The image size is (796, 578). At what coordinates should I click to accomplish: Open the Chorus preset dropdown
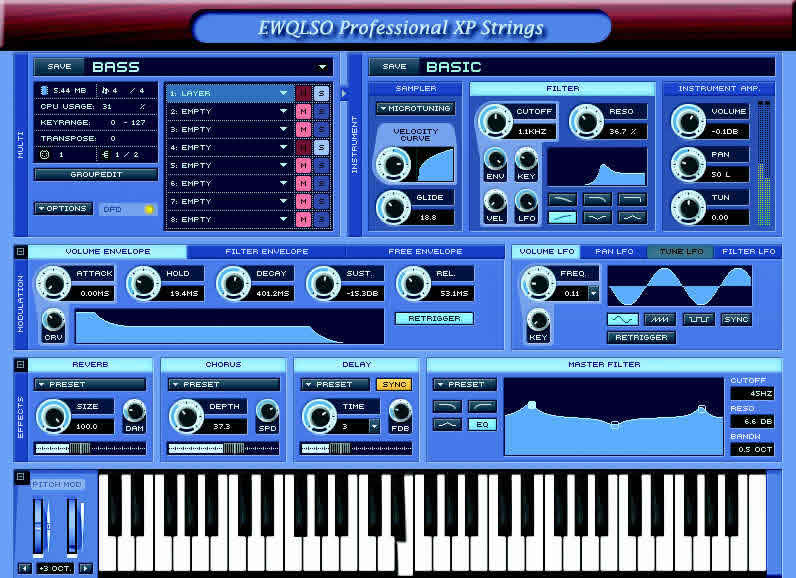point(223,385)
